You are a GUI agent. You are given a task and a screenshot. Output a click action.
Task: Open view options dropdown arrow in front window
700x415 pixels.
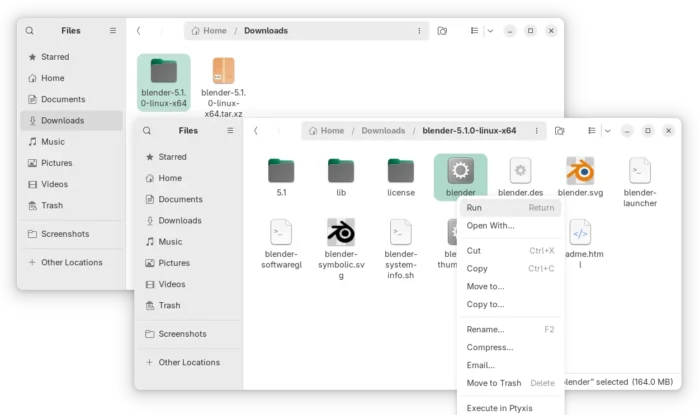tap(606, 131)
